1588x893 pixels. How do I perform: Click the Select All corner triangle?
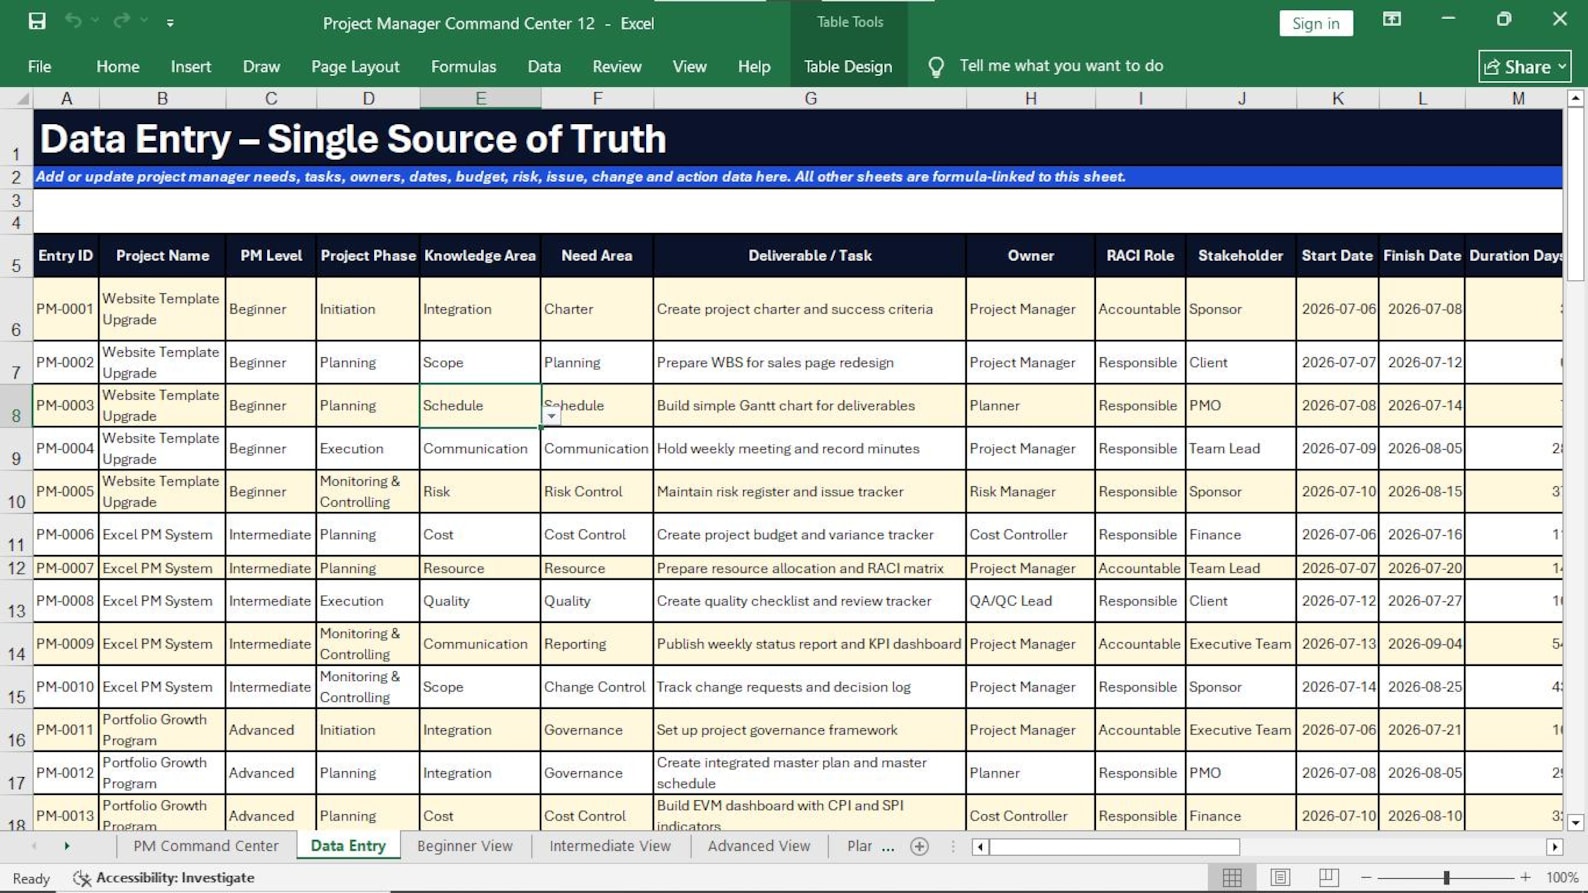click(x=21, y=99)
